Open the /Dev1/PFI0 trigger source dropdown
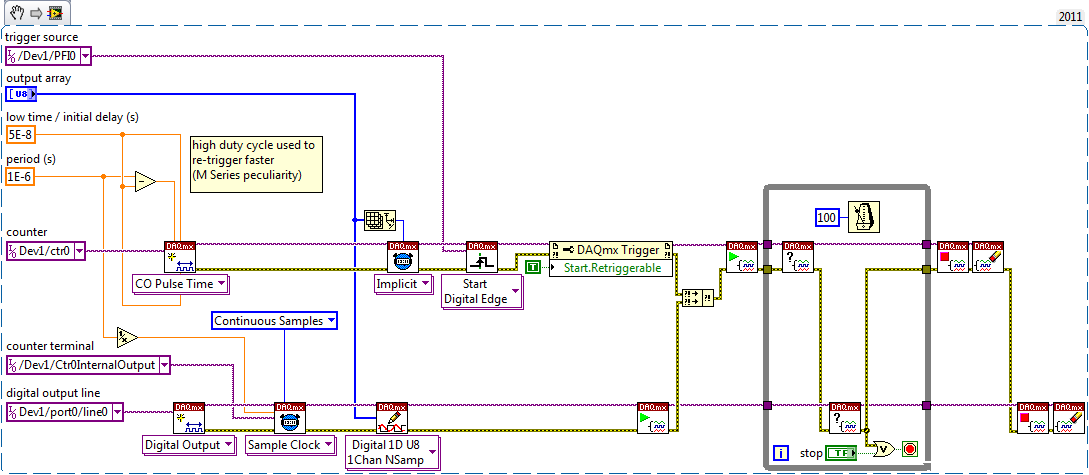Image resolution: width=1089 pixels, height=475 pixels. pyautogui.click(x=85, y=56)
